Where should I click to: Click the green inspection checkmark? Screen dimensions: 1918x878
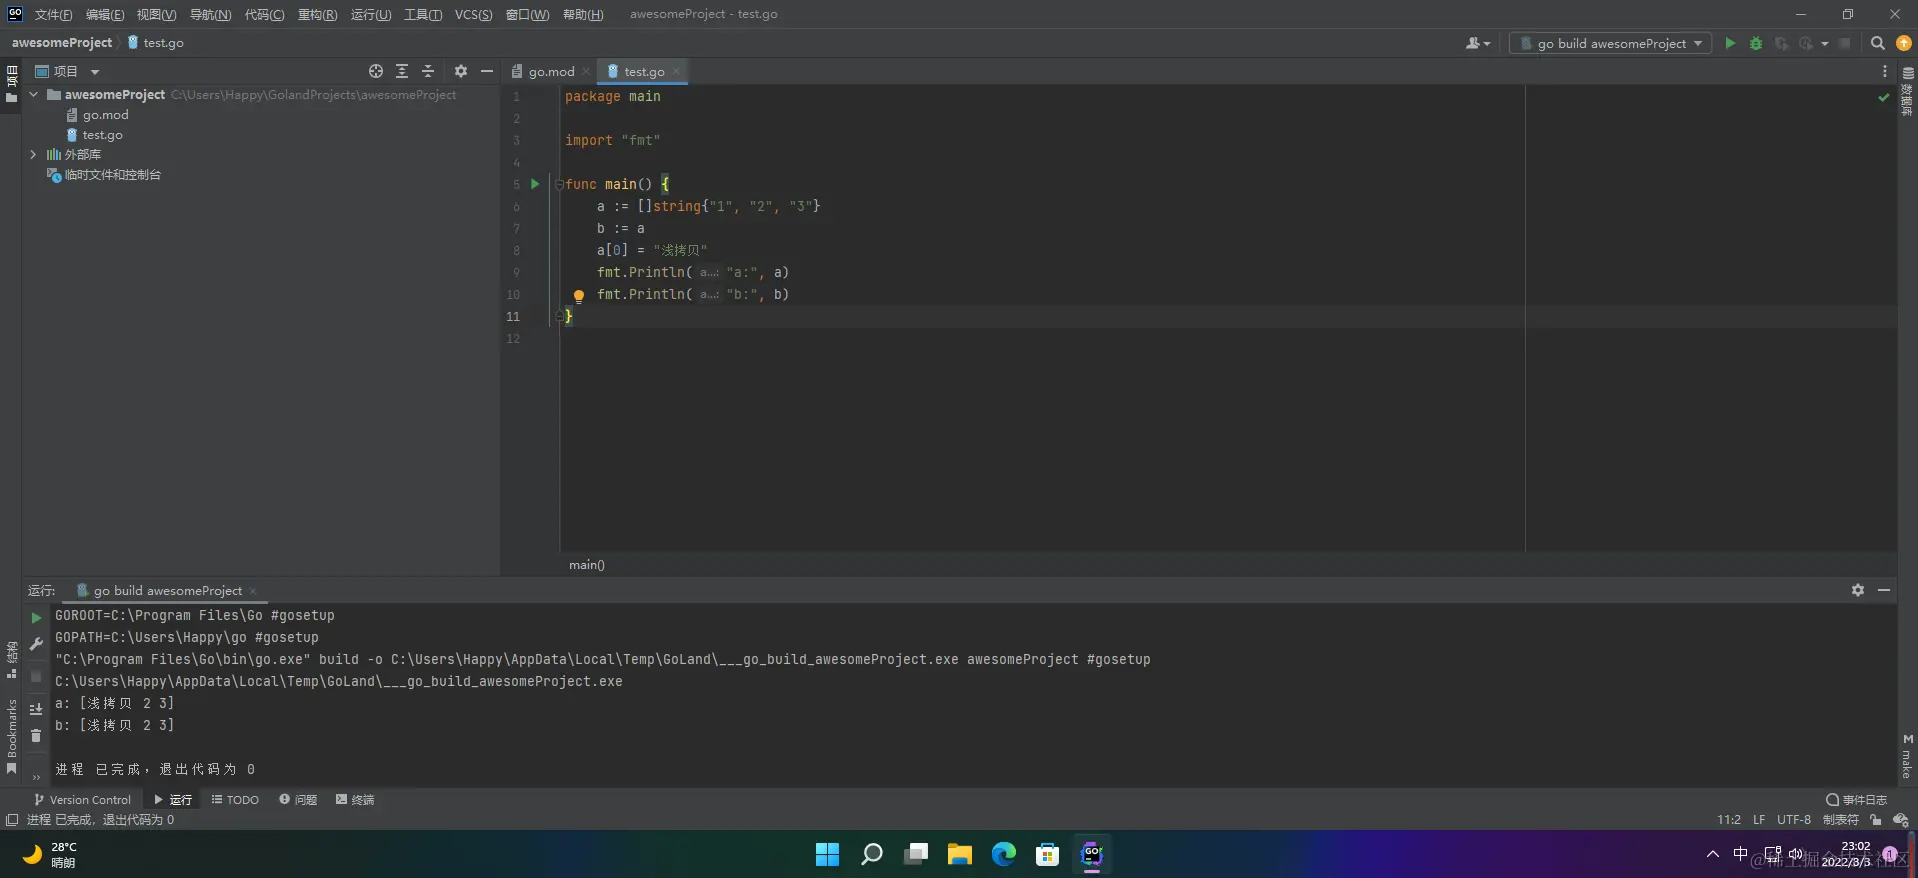click(x=1884, y=97)
